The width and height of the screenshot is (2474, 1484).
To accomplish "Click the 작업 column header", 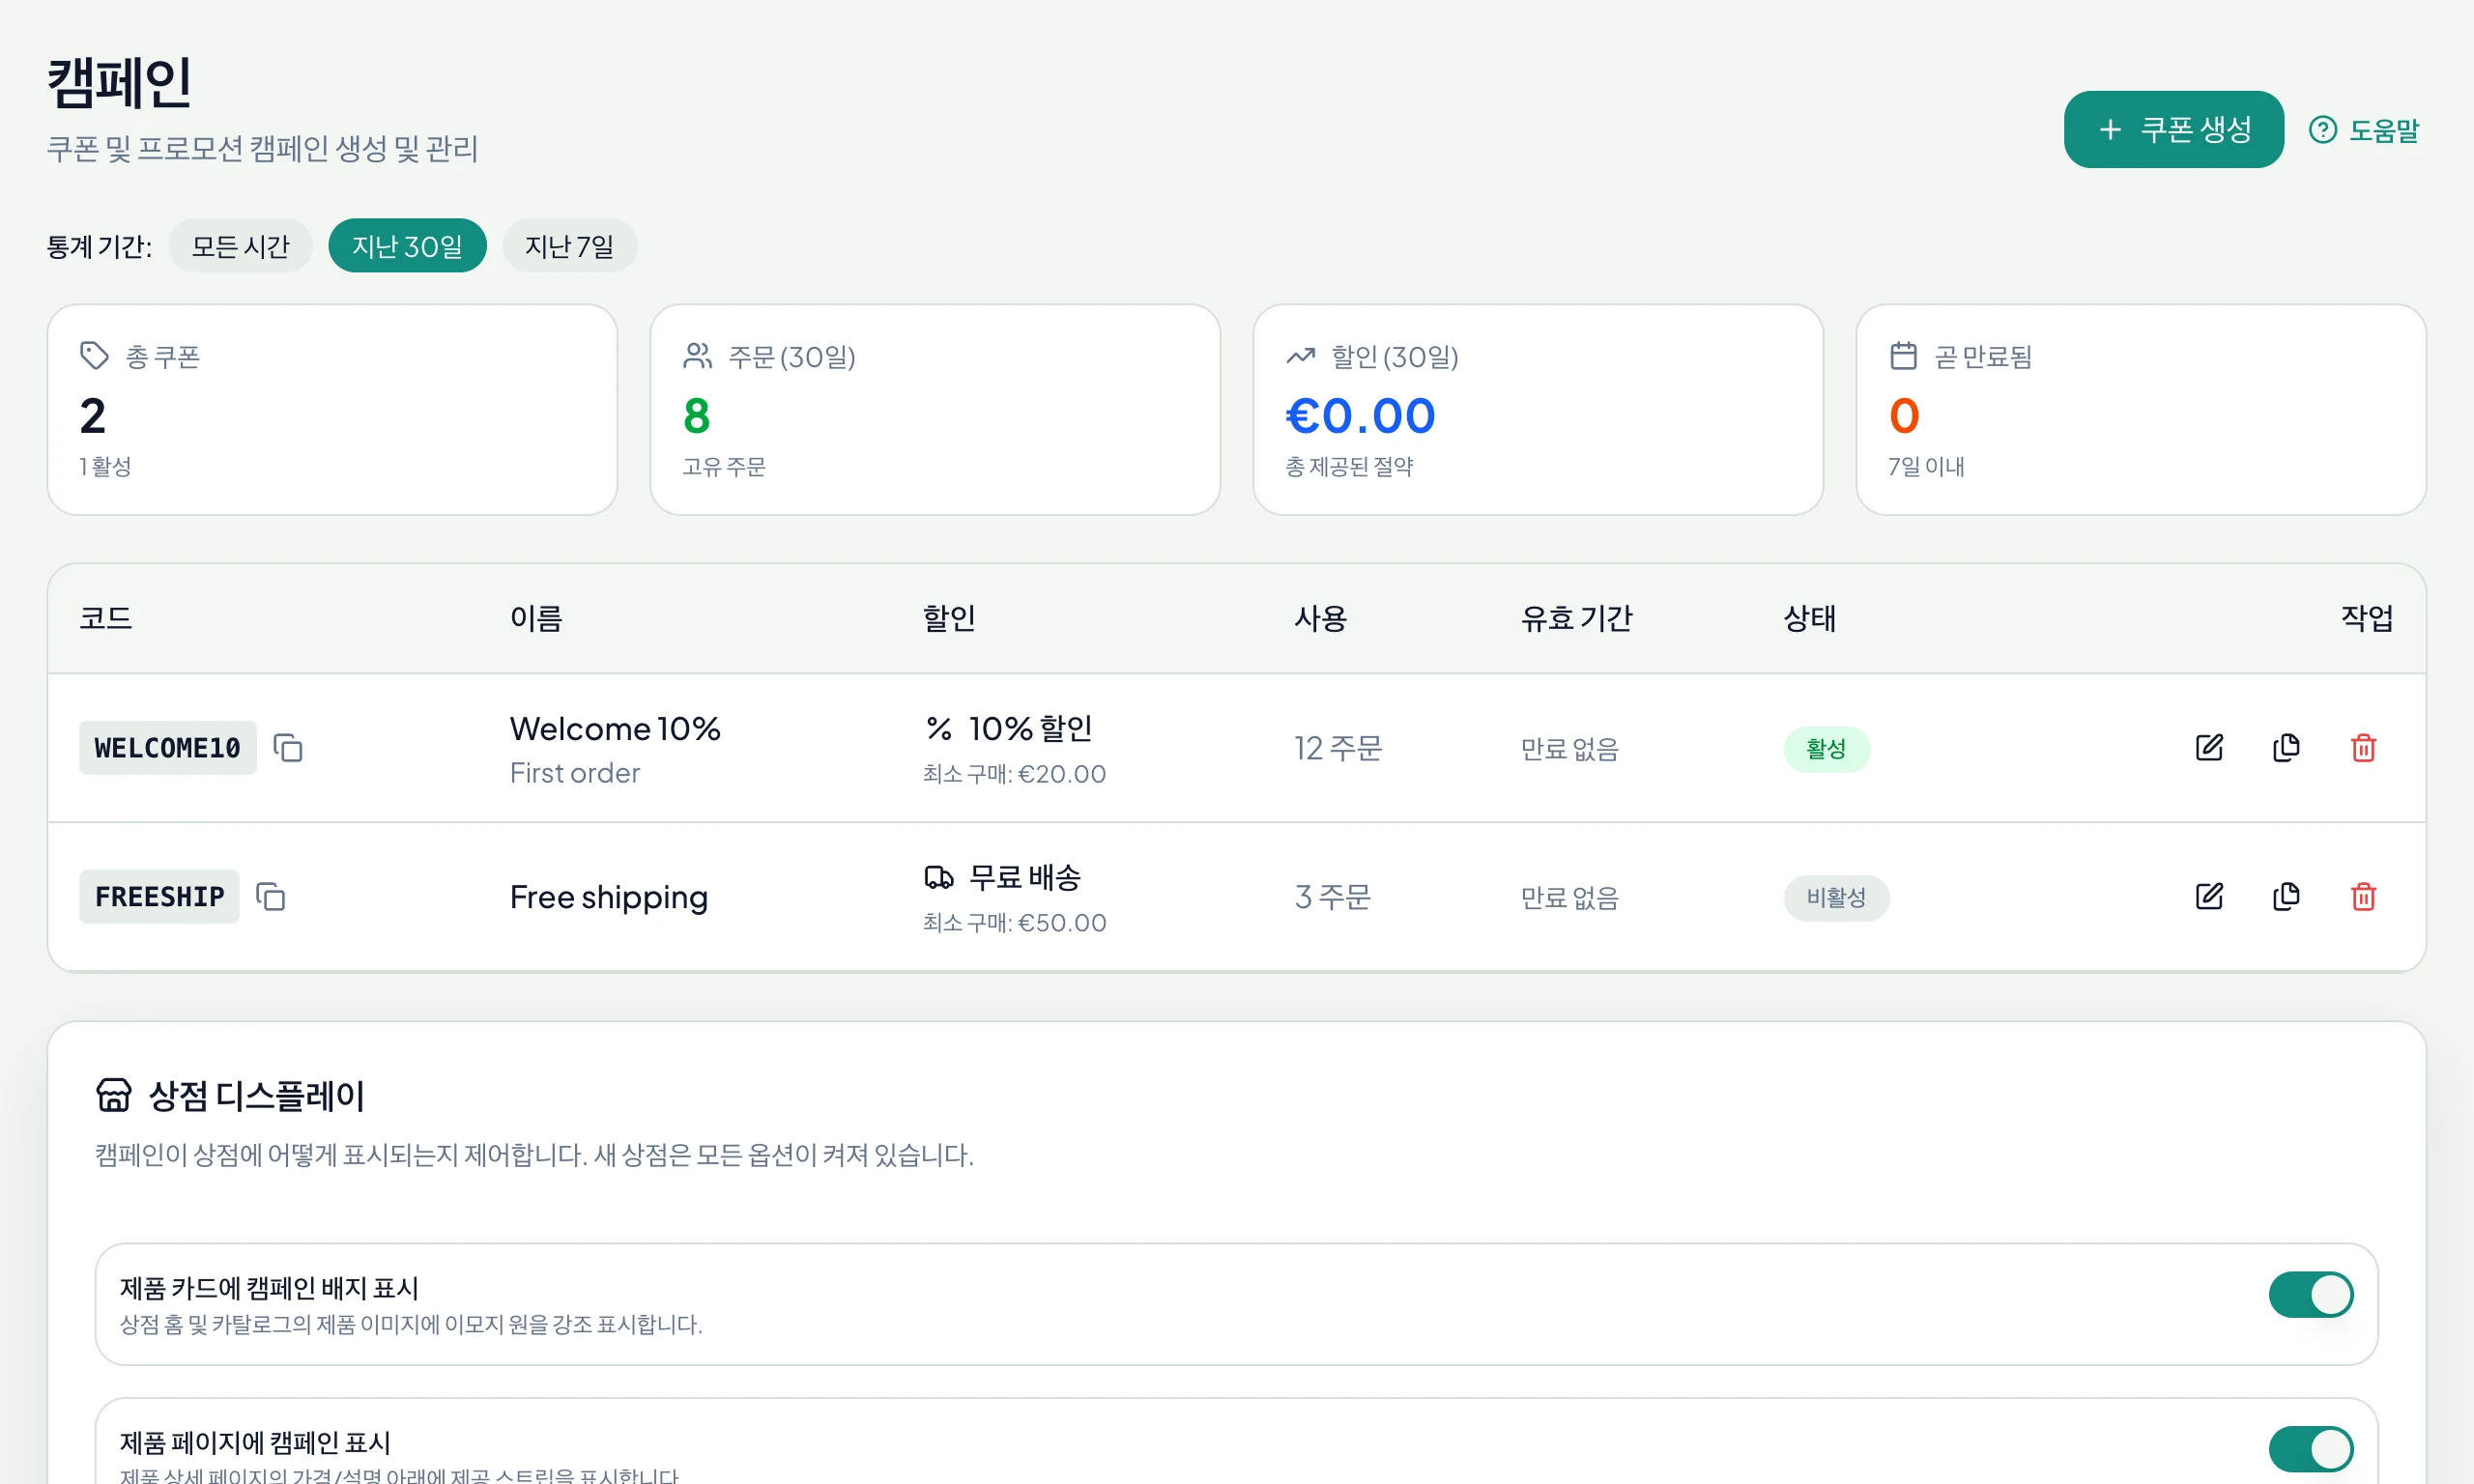I will [2367, 618].
